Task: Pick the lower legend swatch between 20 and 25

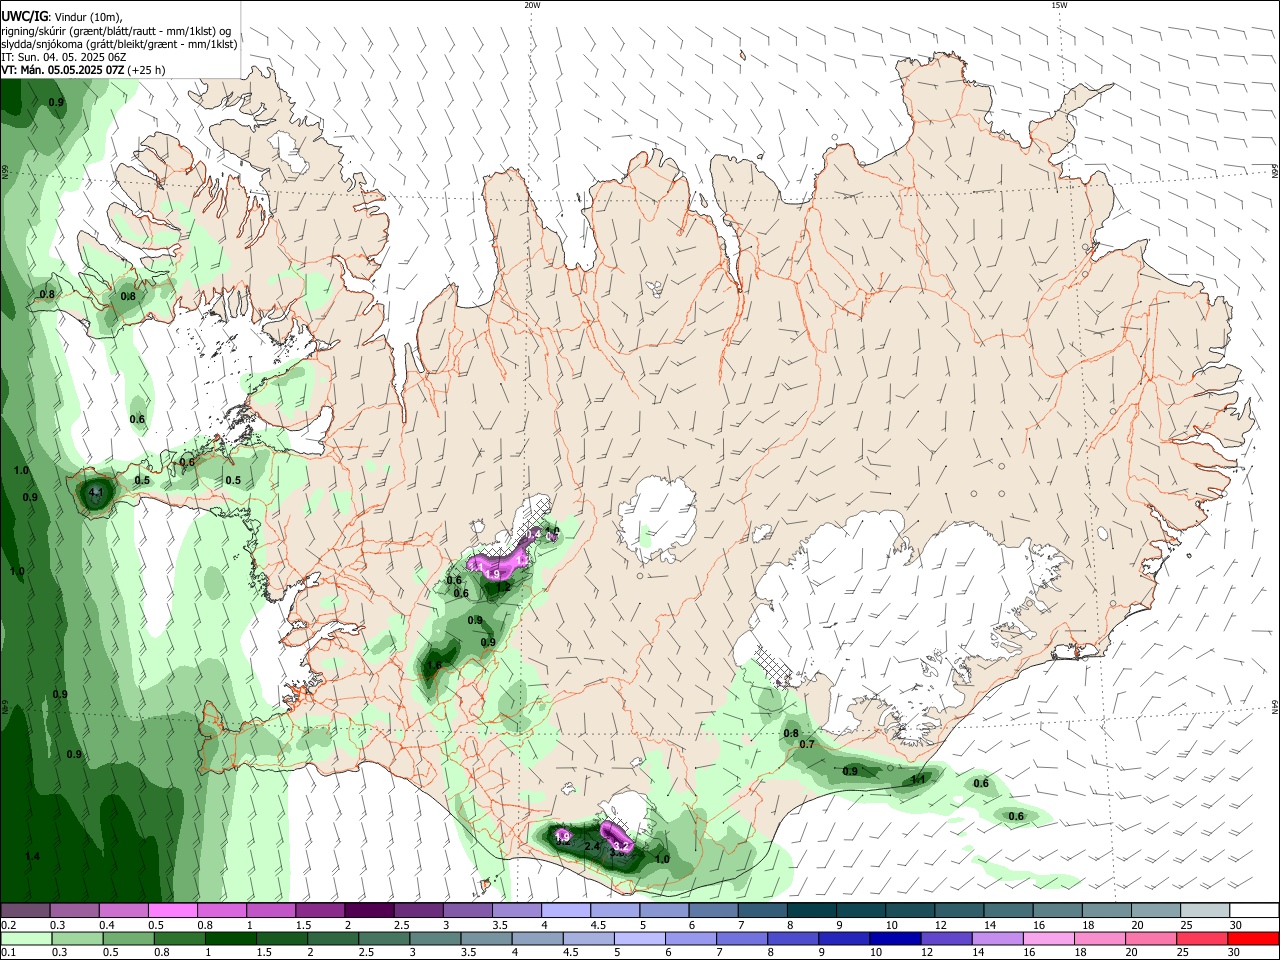Action: (x=1151, y=938)
